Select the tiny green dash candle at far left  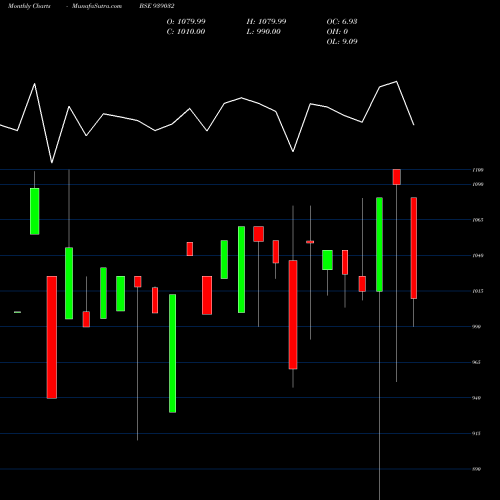[17, 312]
